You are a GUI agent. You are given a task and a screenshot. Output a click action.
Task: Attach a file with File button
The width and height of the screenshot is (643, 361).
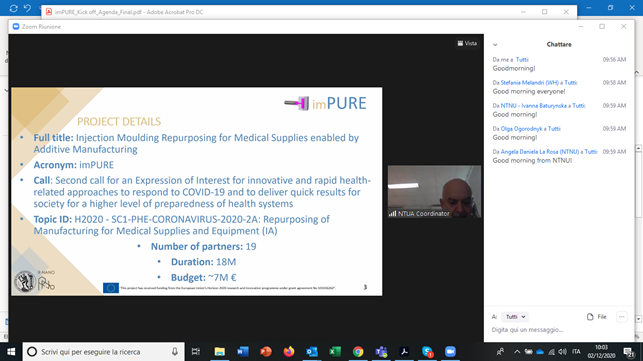pyautogui.click(x=597, y=317)
